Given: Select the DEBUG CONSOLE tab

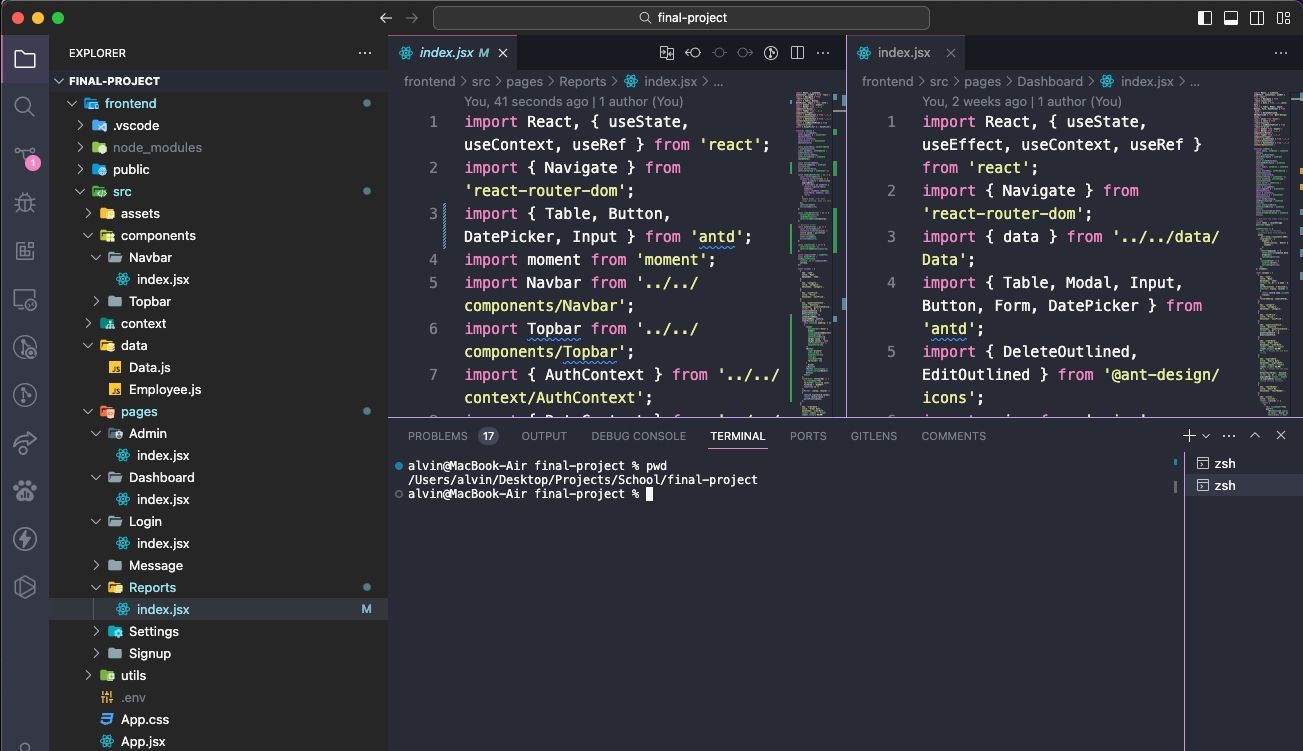Looking at the screenshot, I should (638, 435).
